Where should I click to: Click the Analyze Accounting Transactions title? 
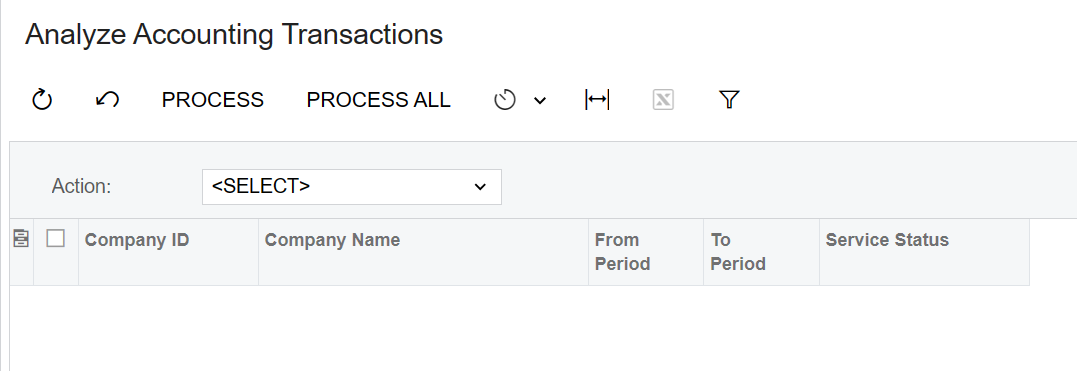234,35
